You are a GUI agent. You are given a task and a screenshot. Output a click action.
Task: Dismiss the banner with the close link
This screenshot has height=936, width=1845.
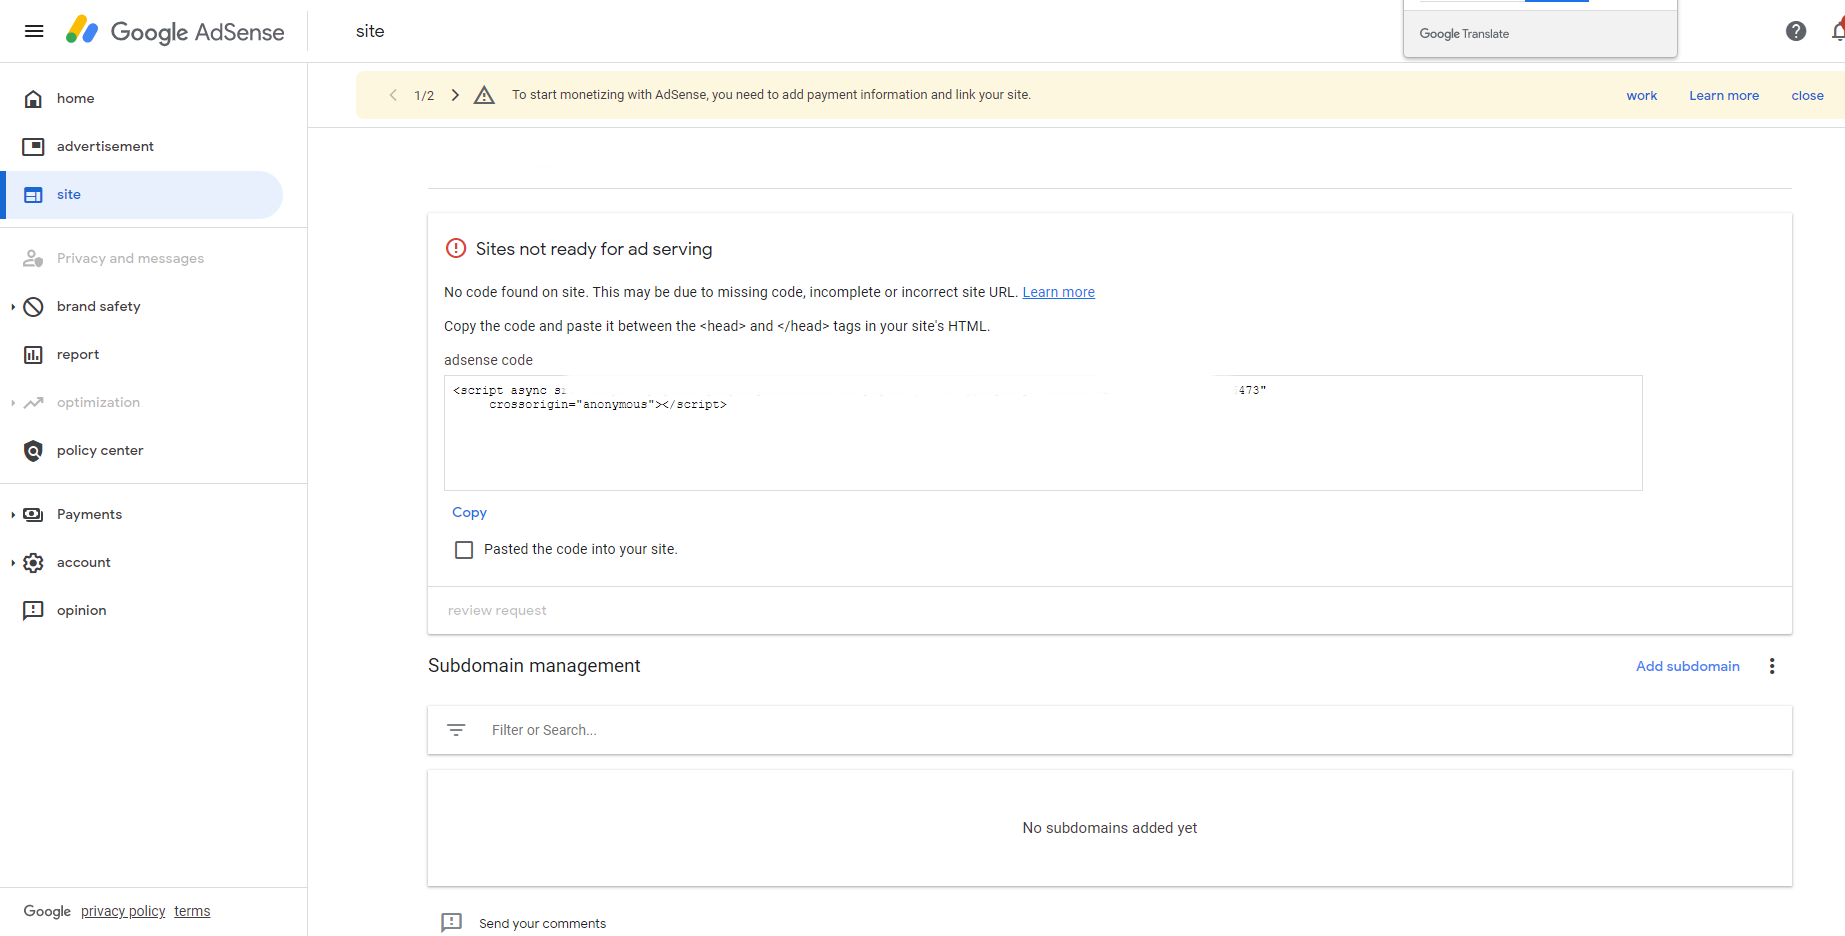[x=1807, y=96]
